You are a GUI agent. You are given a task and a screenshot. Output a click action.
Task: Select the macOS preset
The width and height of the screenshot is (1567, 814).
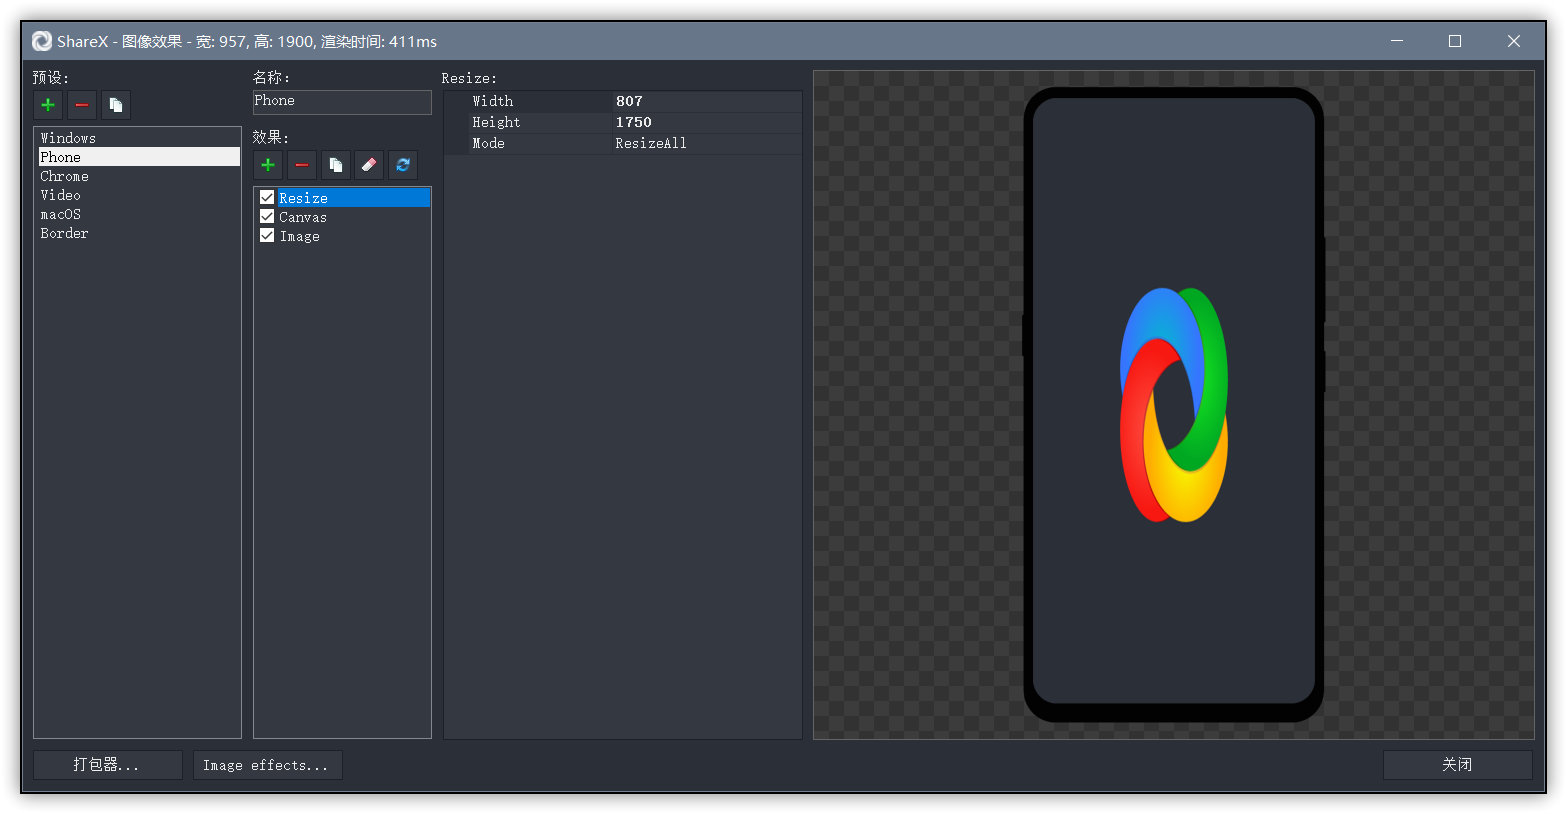coord(138,214)
